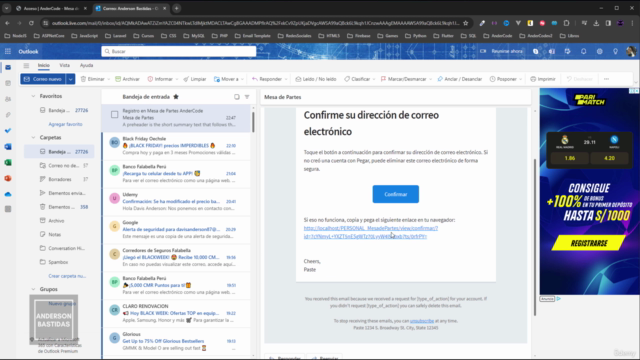Switch to the Inicio ribbon tab

click(44, 65)
